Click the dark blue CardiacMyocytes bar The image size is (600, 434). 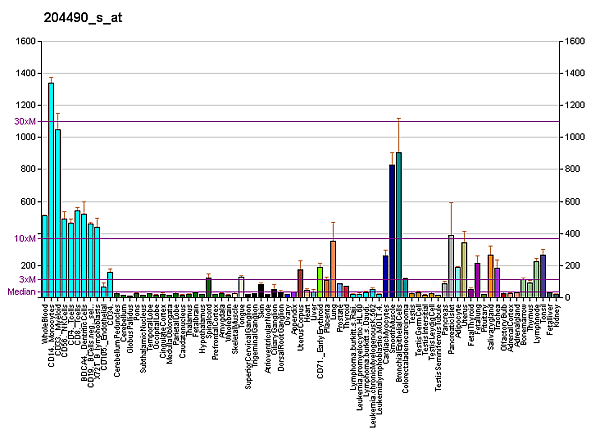click(392, 231)
